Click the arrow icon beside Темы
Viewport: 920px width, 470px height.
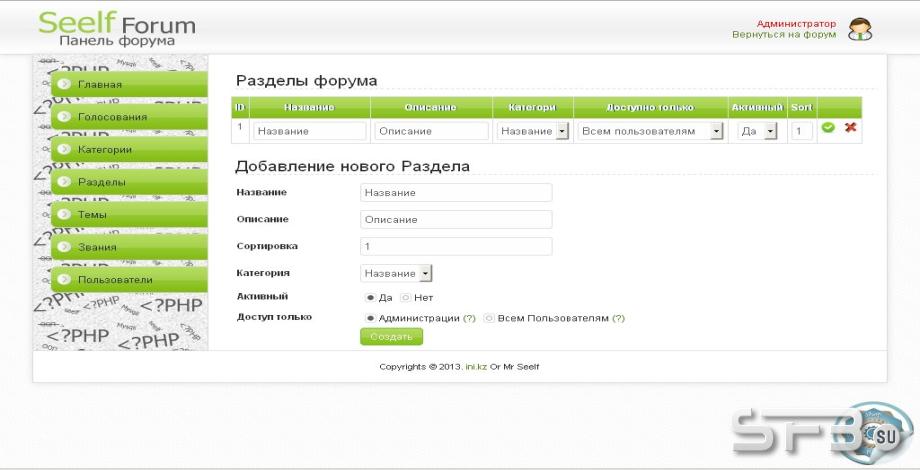pyautogui.click(x=64, y=214)
